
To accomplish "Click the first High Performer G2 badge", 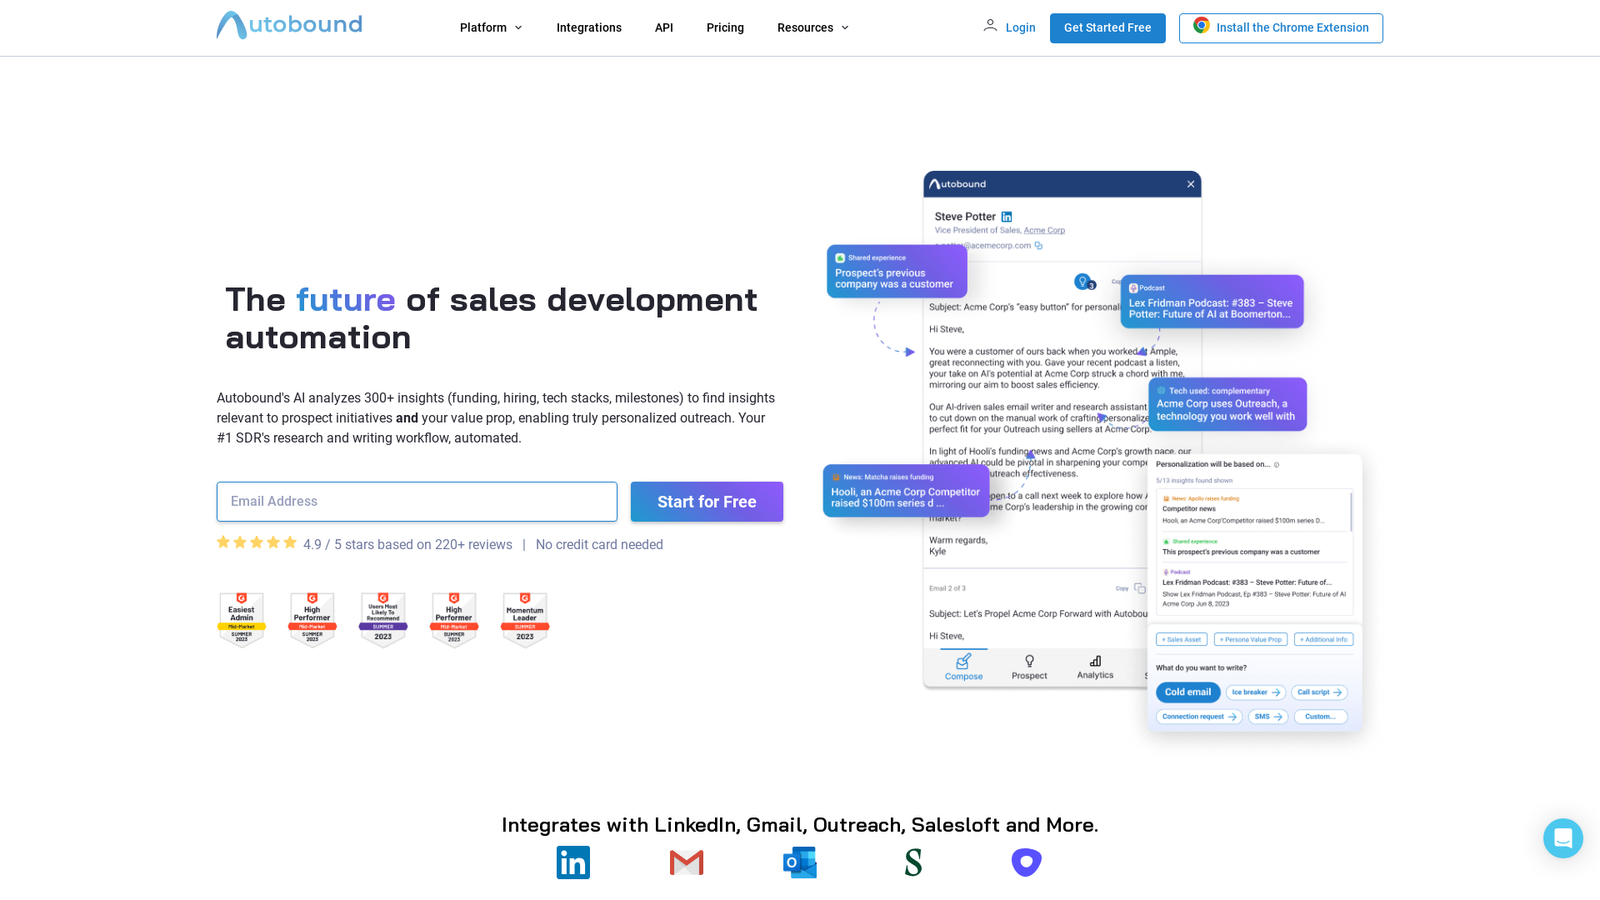I will 312,620.
